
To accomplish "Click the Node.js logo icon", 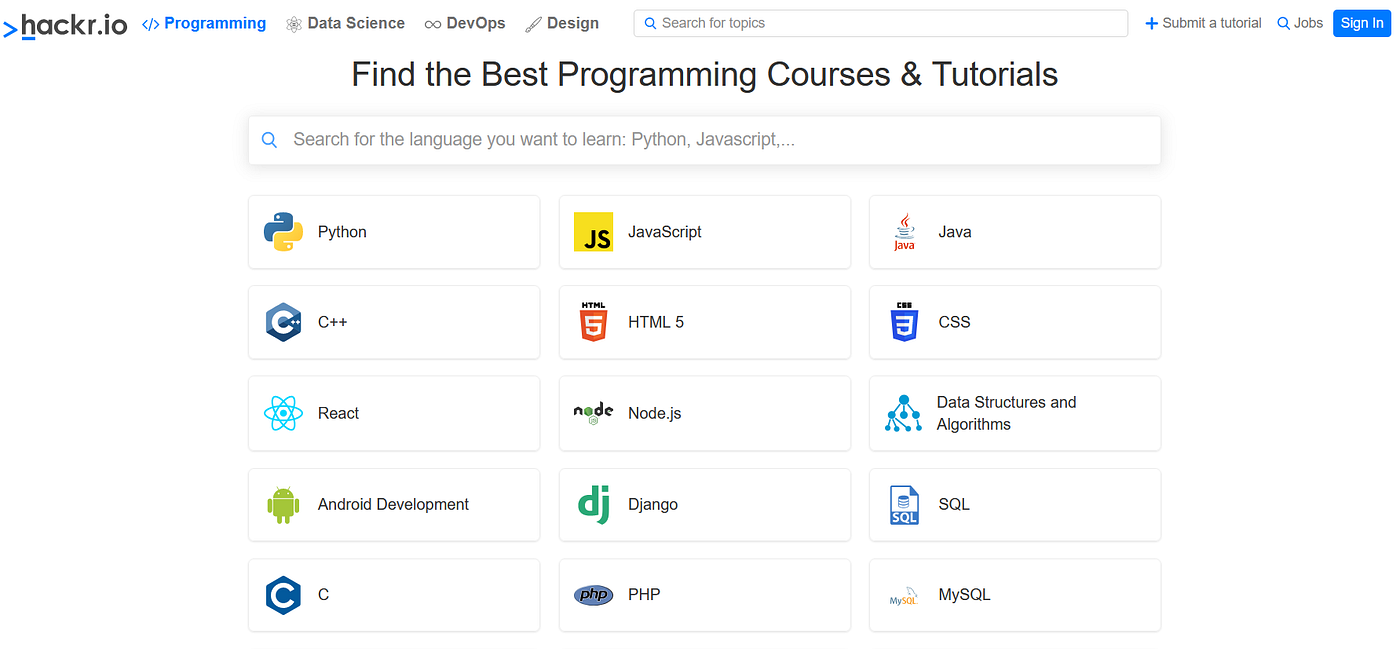I will click(x=593, y=413).
